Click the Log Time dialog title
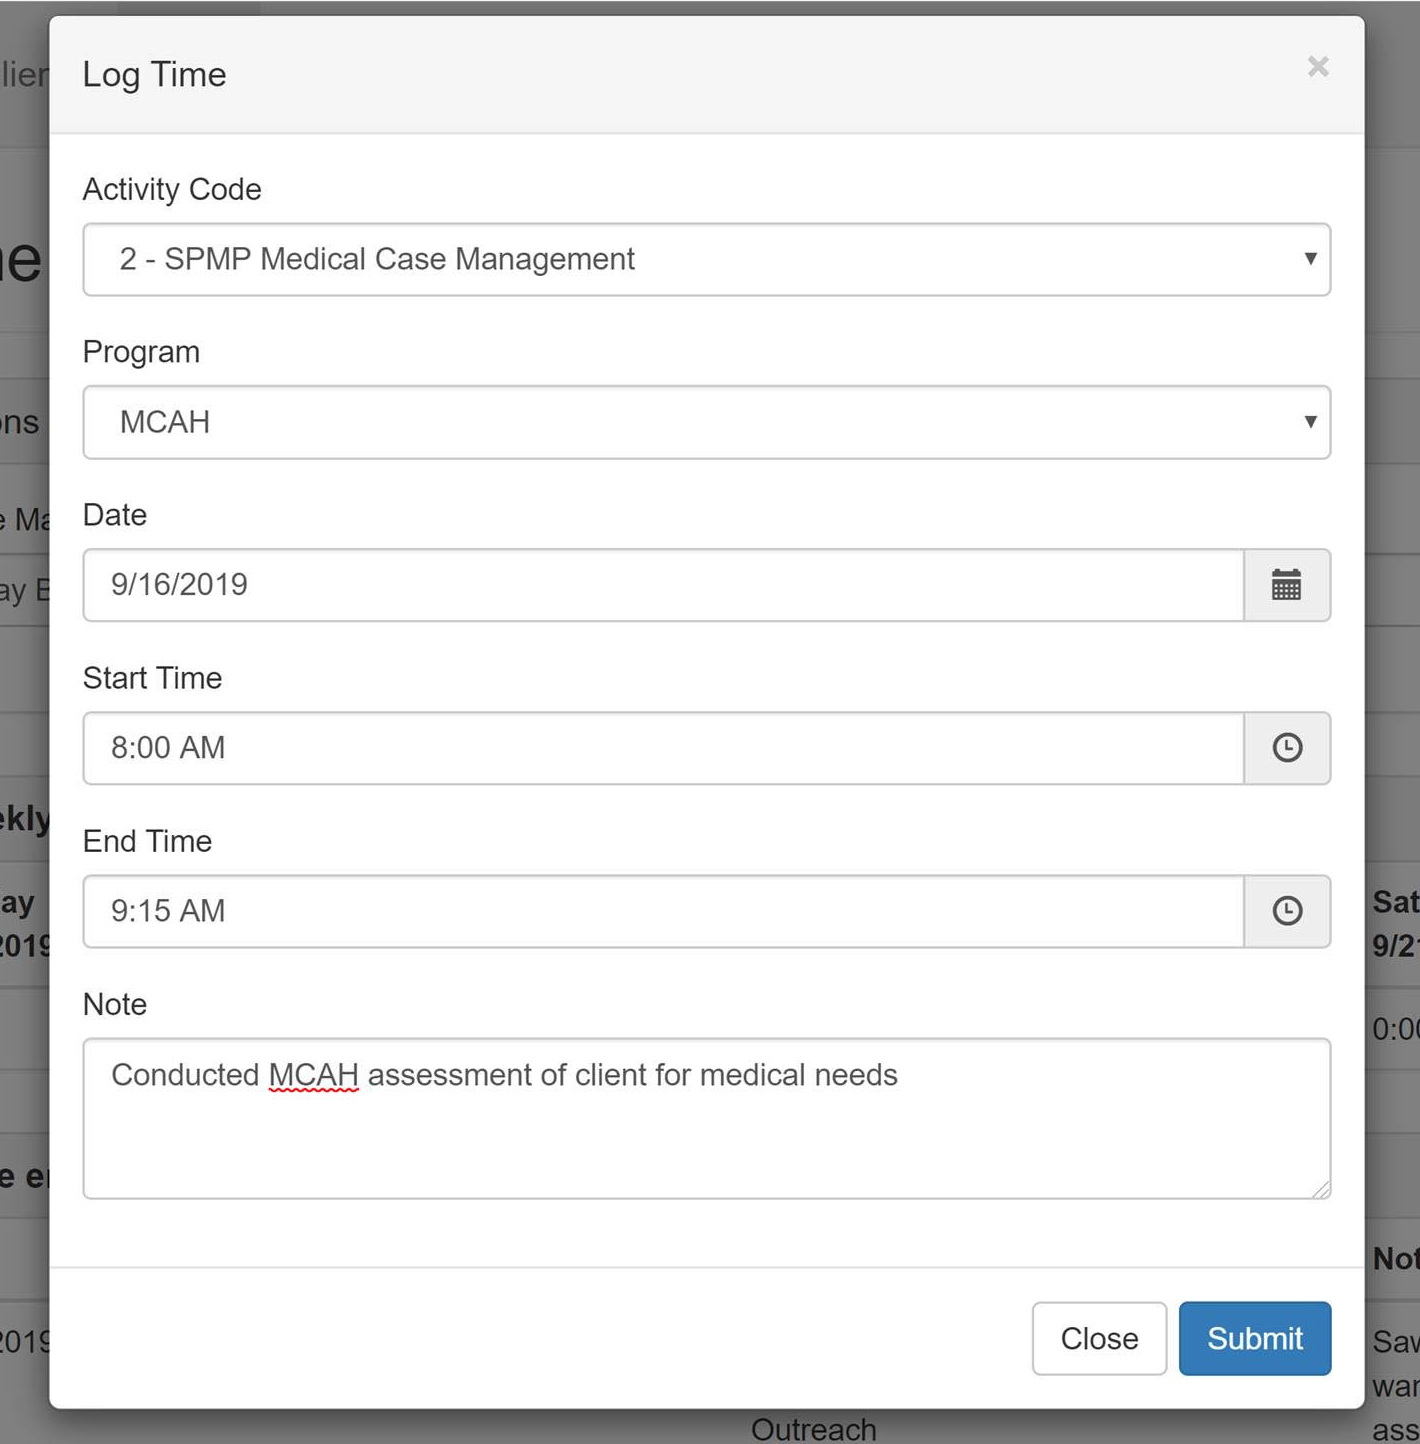 point(154,74)
